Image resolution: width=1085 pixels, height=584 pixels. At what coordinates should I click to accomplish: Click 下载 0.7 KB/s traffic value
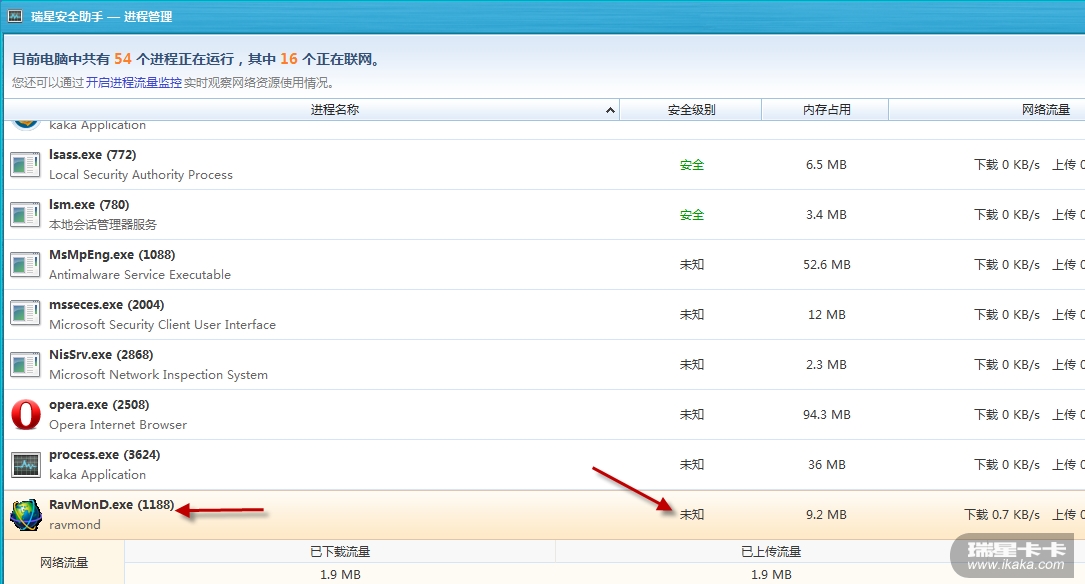click(1002, 514)
